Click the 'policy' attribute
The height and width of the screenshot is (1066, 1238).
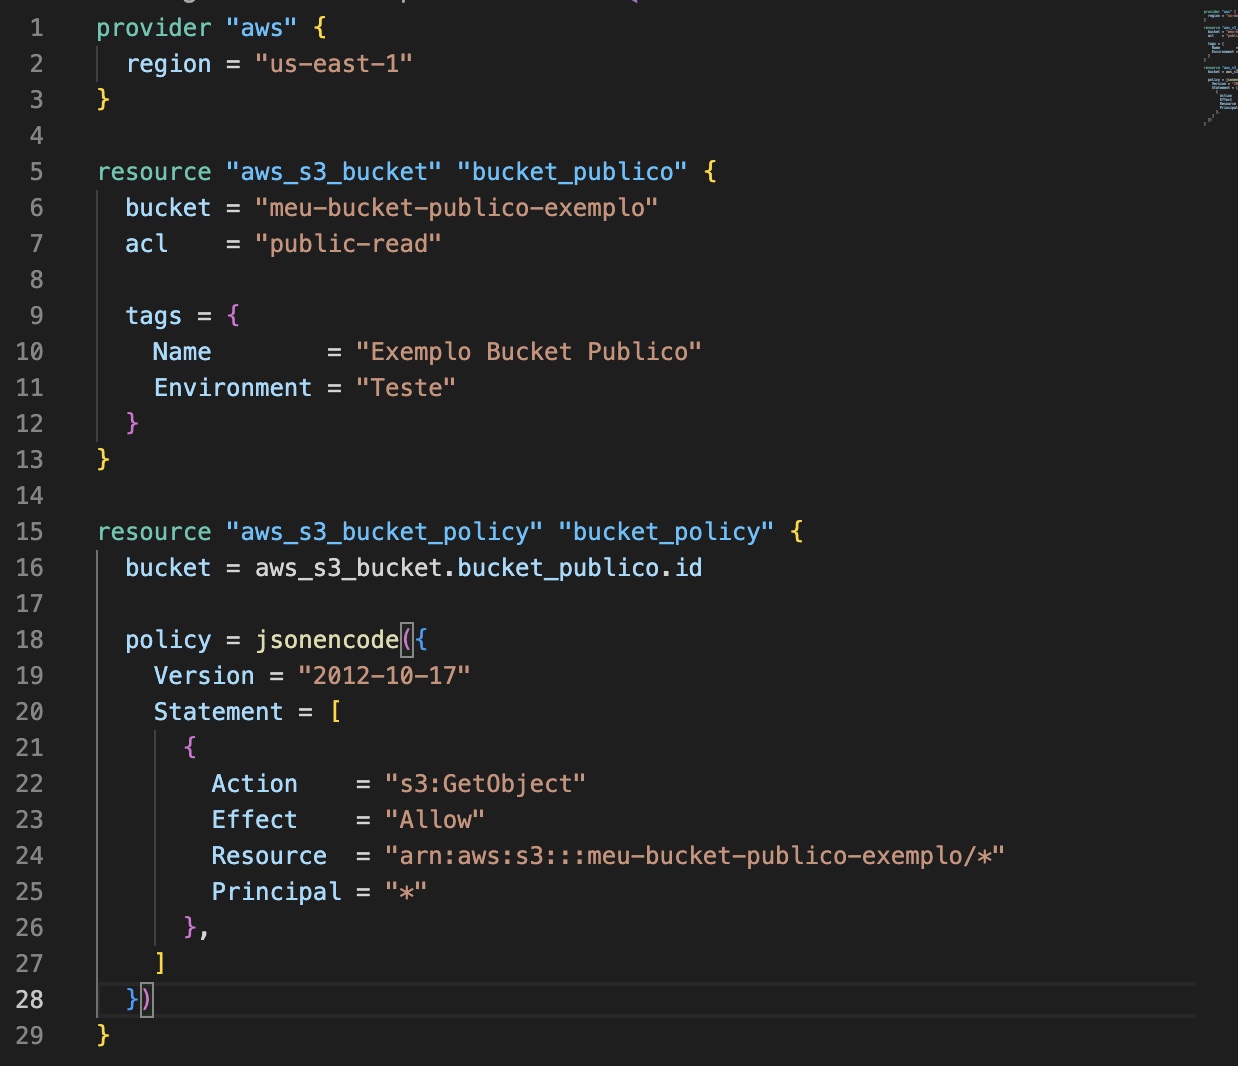tap(169, 641)
